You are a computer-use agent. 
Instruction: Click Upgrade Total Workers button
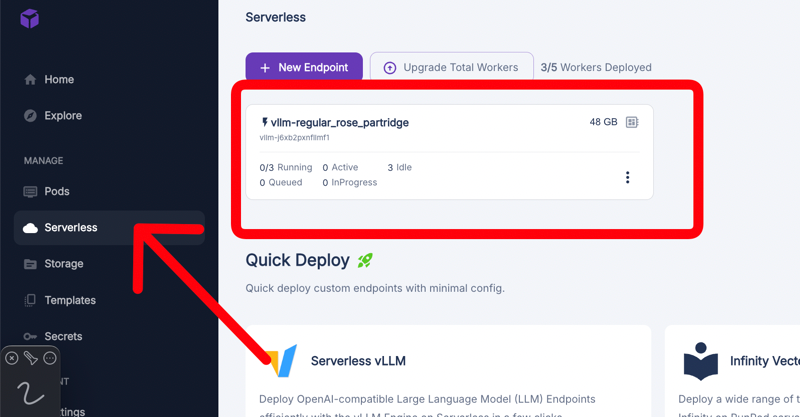(x=452, y=67)
